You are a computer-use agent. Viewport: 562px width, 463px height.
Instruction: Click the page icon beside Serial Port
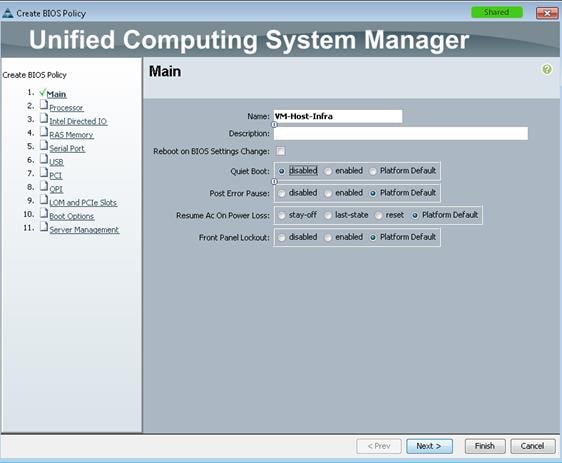(44, 145)
